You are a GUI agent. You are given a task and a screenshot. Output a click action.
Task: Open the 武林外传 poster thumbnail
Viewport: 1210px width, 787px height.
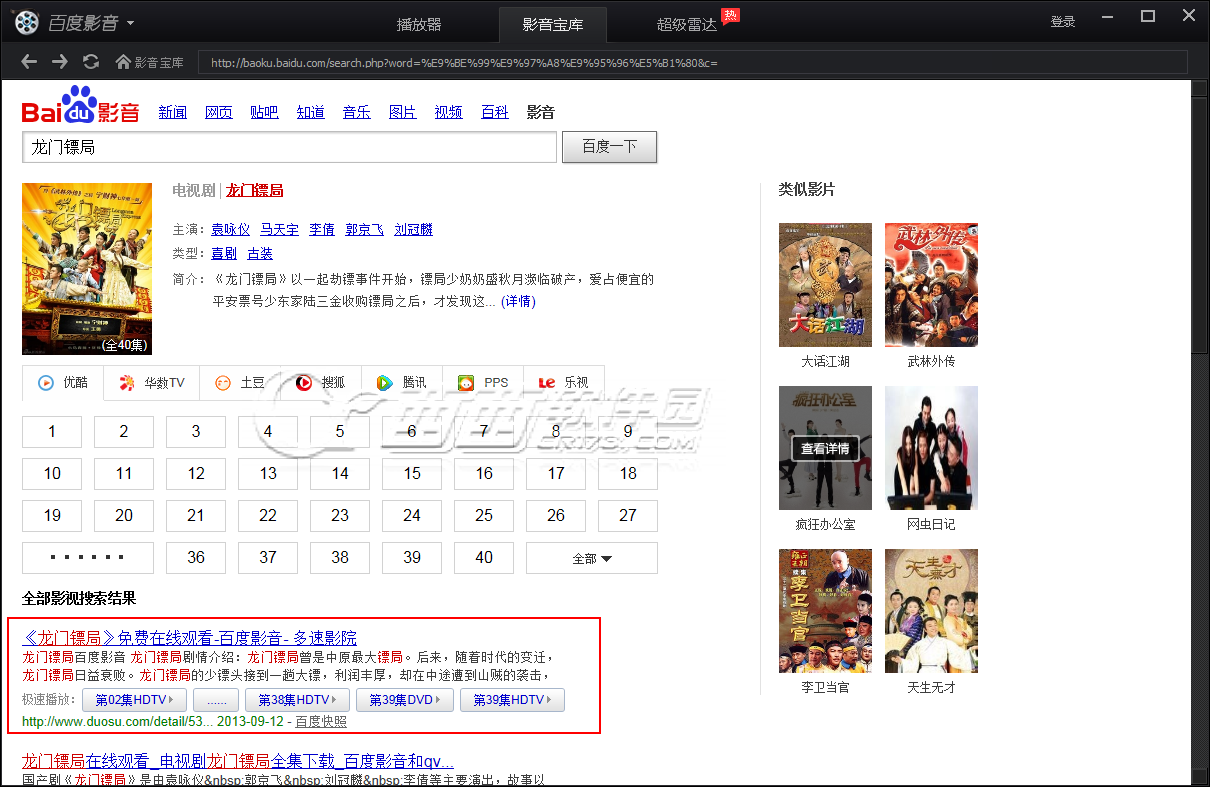tap(931, 285)
